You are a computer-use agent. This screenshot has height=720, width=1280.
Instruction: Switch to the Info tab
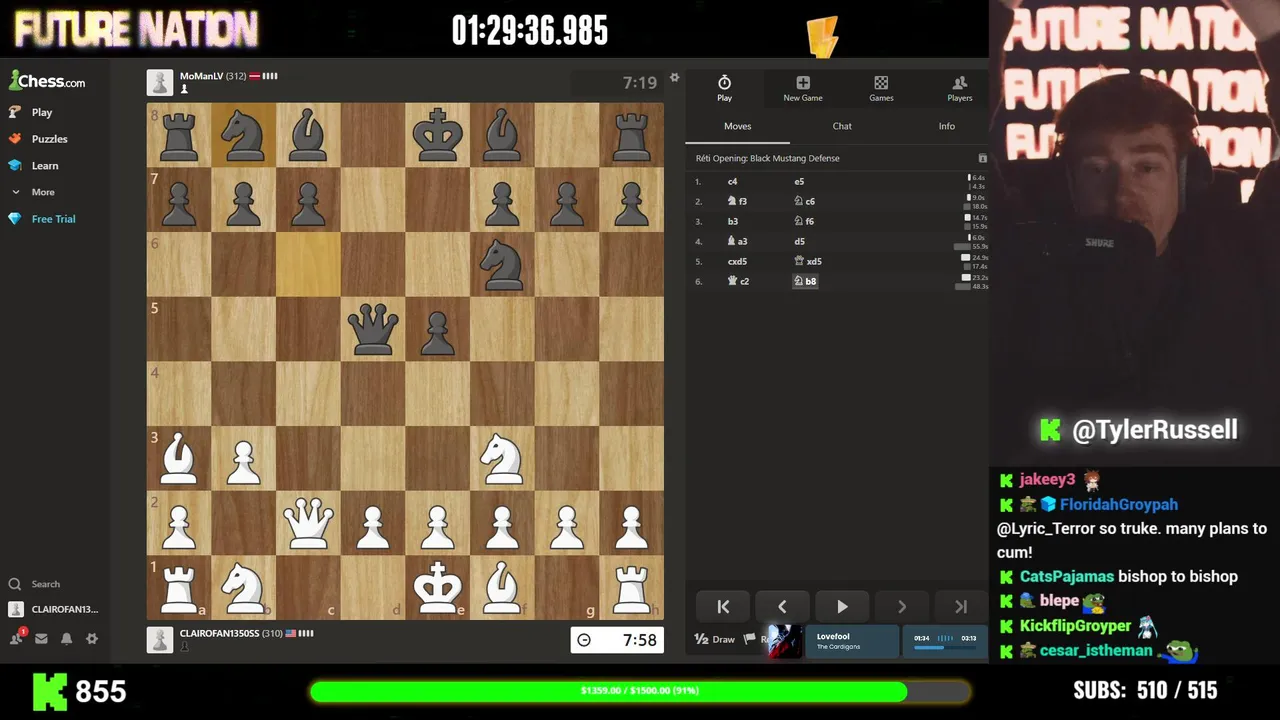tap(946, 126)
